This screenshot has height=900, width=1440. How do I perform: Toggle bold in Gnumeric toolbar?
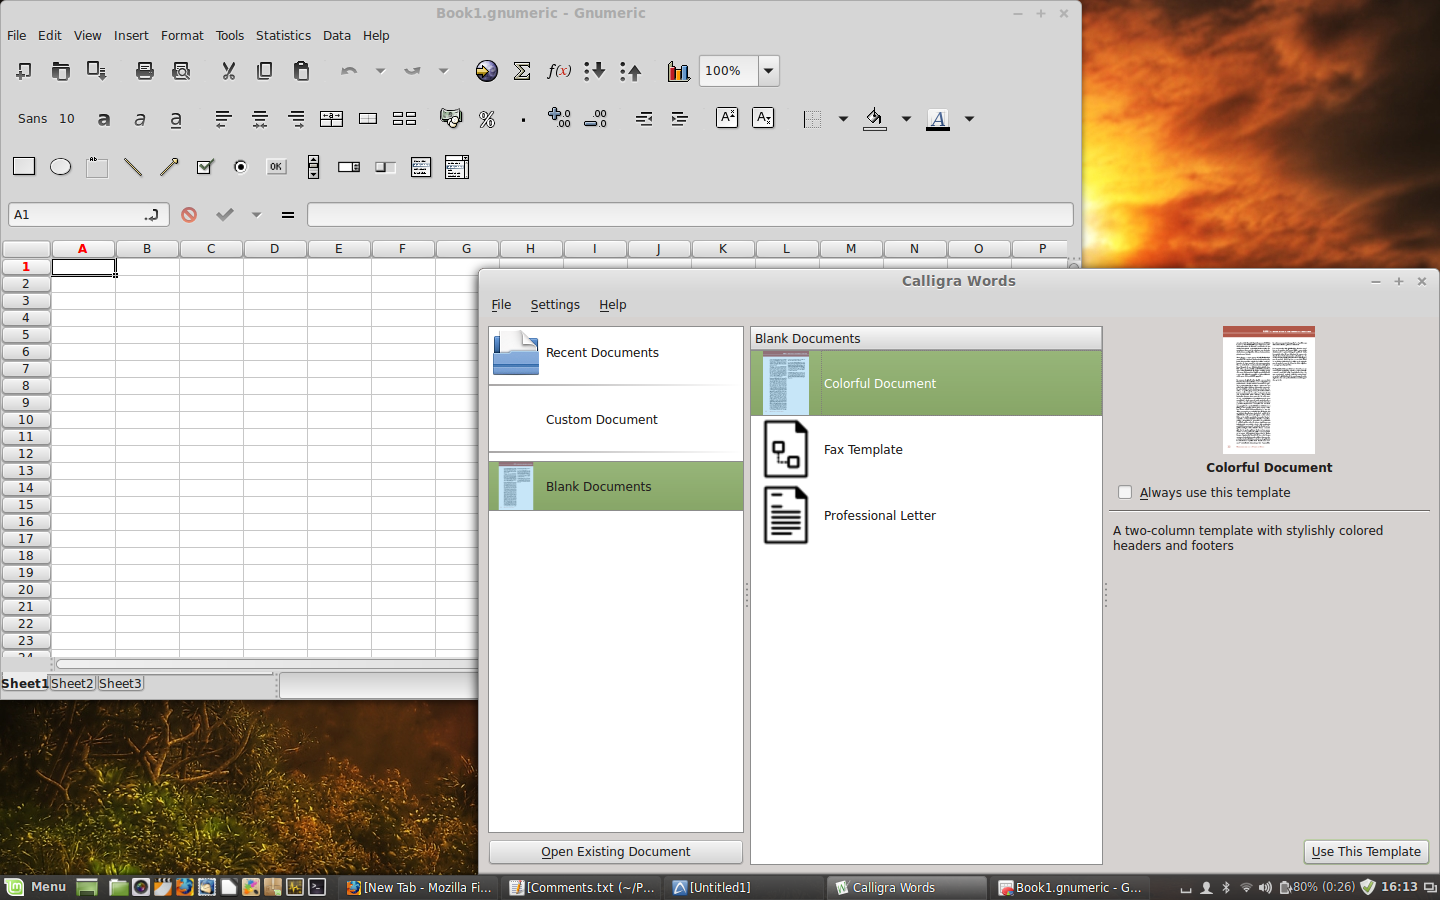(104, 119)
